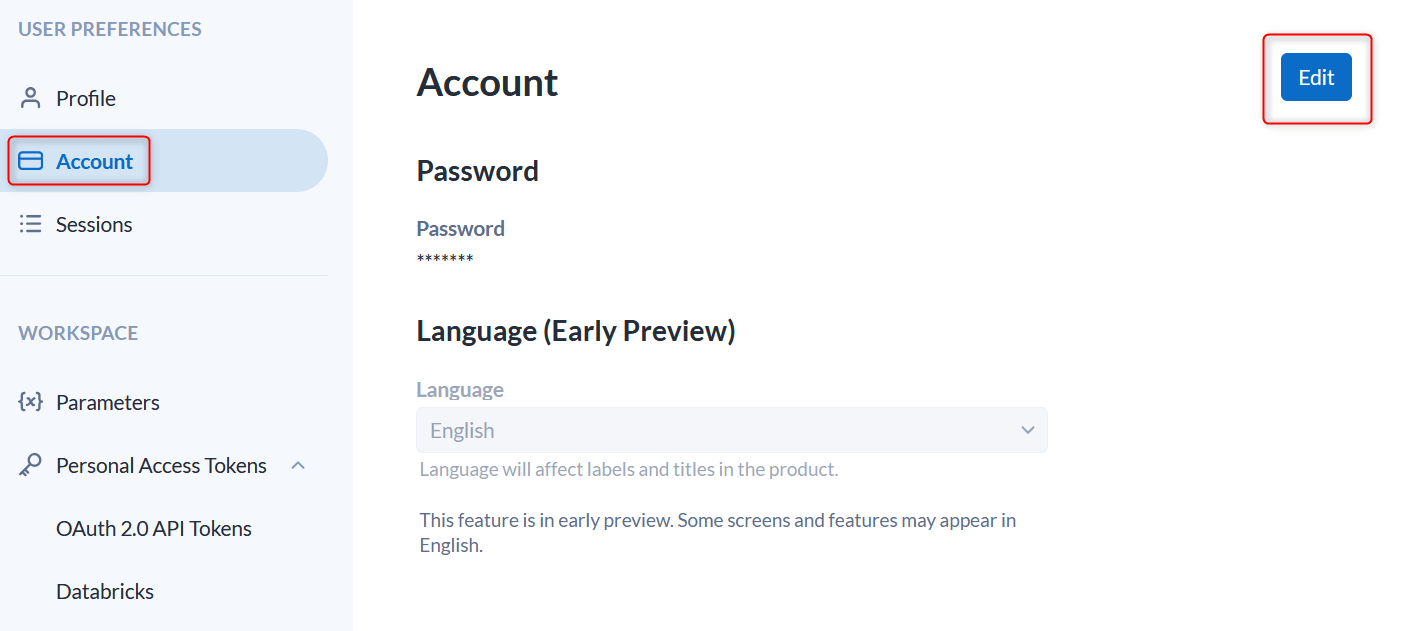Click the Language dropdown chevron arrow

pyautogui.click(x=1027, y=429)
